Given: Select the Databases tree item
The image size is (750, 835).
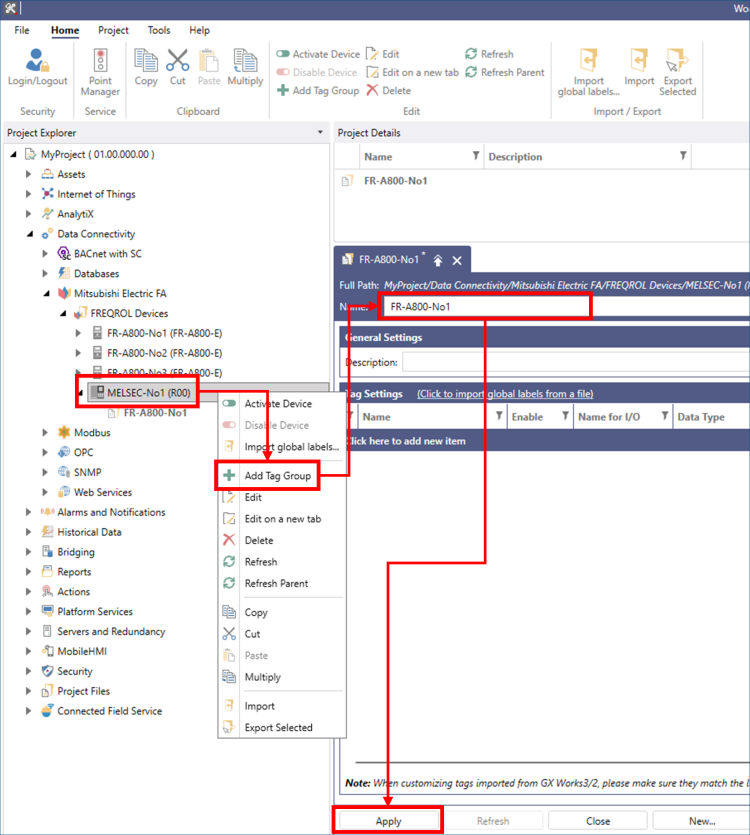Looking at the screenshot, I should [96, 274].
